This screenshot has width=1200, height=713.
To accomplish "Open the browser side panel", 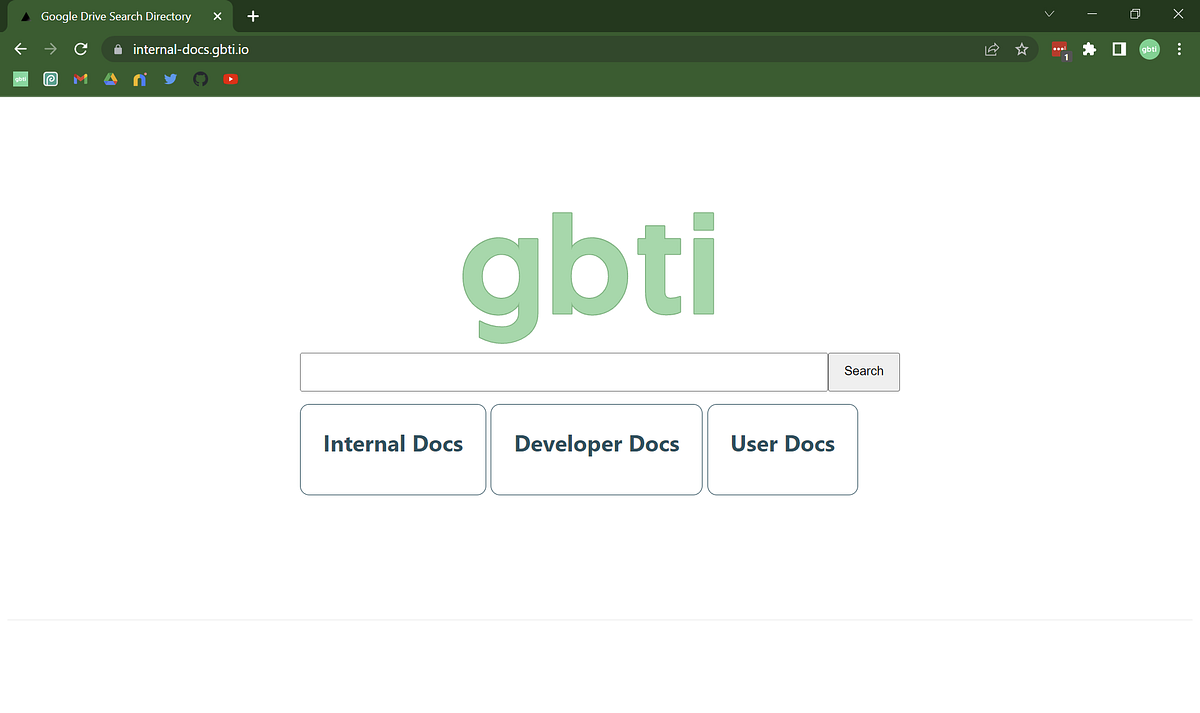I will coord(1119,49).
